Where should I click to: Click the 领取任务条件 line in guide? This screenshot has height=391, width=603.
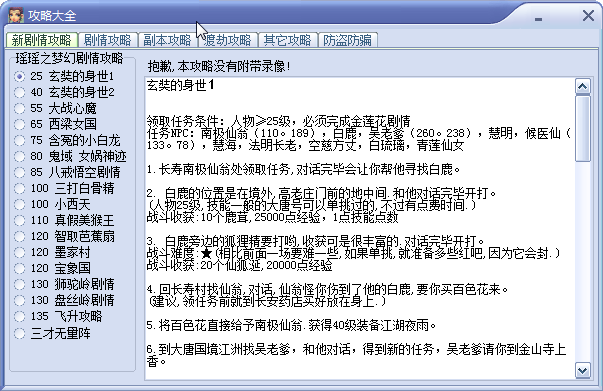tap(279, 121)
